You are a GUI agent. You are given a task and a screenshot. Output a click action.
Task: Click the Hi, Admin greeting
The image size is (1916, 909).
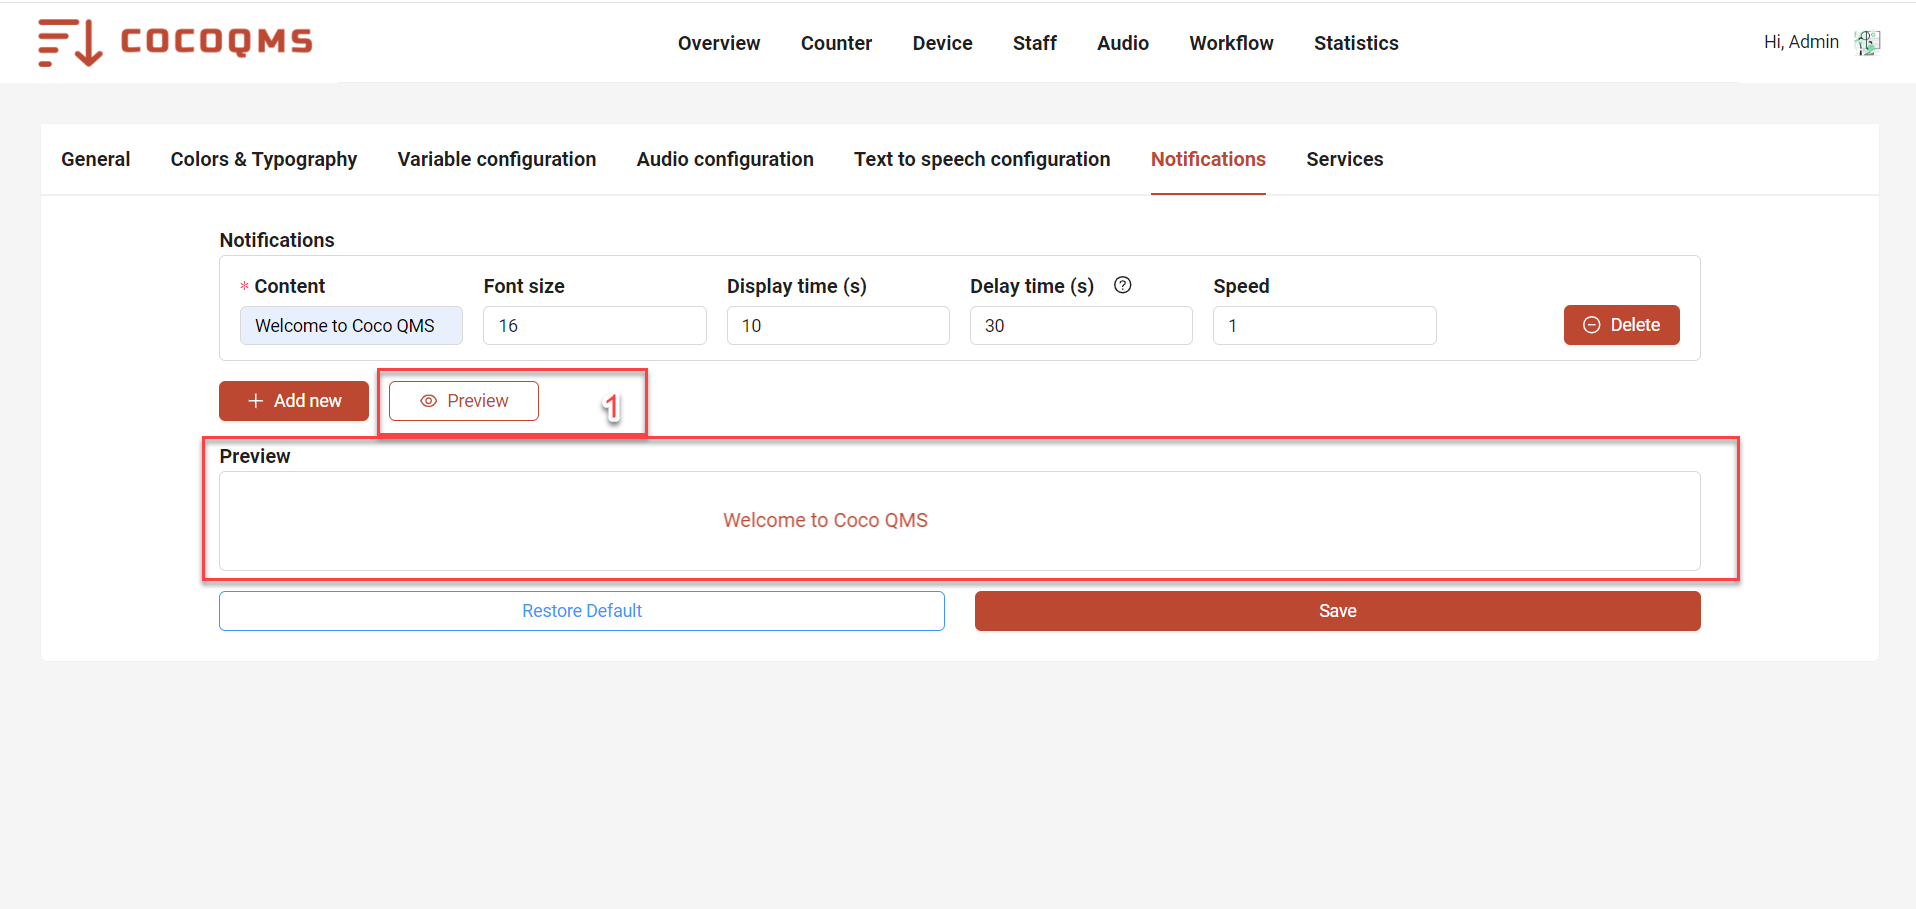(x=1801, y=42)
